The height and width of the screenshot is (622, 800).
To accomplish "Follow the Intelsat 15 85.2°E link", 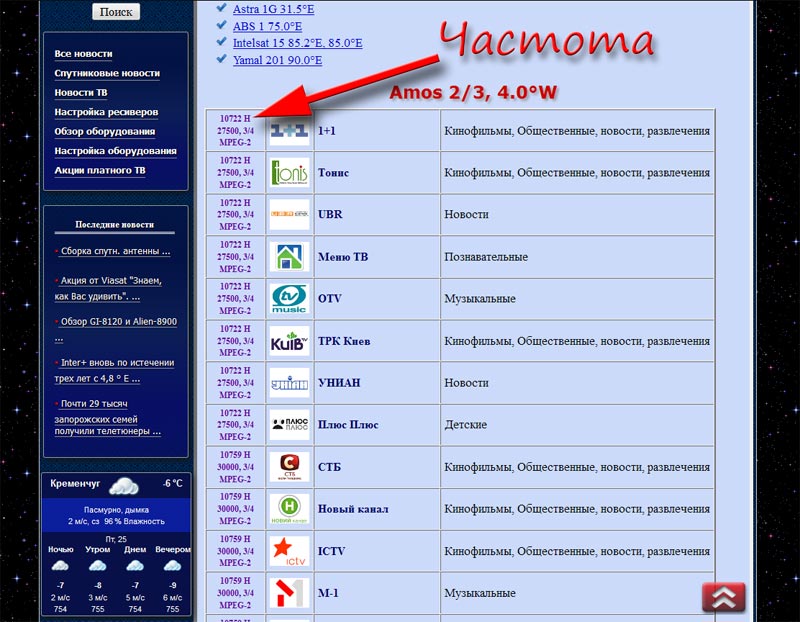I will [297, 43].
